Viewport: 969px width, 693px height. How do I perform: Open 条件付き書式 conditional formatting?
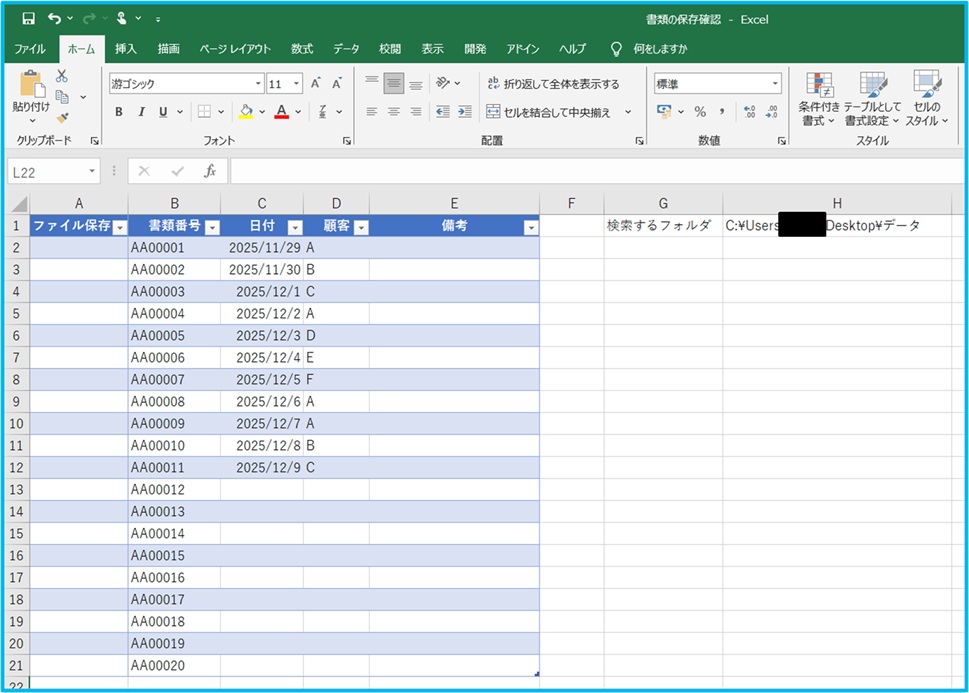(819, 102)
